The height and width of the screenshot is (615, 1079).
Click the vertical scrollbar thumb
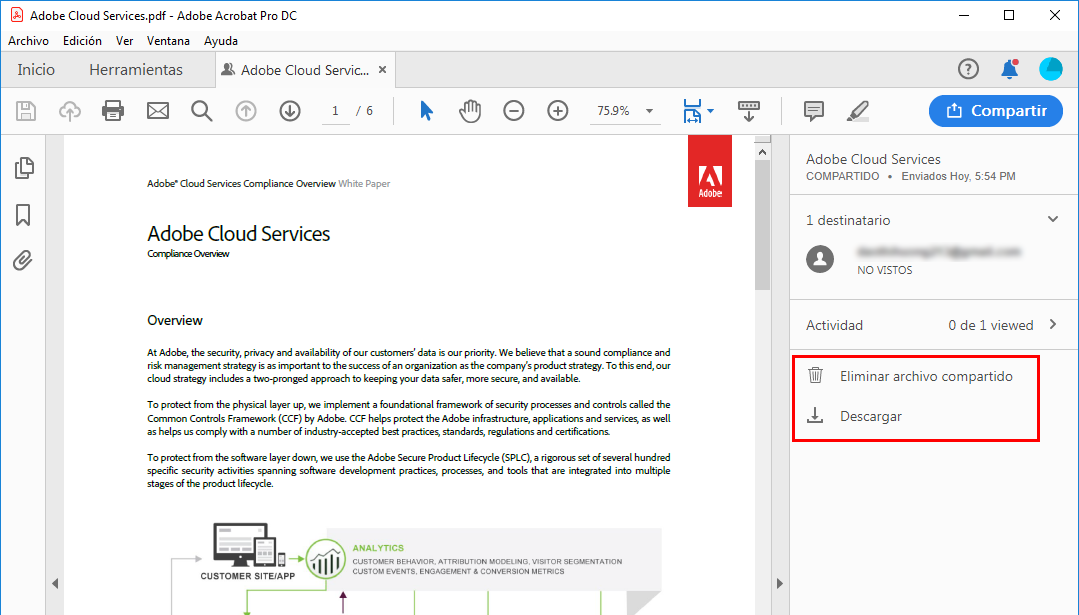pos(762,226)
